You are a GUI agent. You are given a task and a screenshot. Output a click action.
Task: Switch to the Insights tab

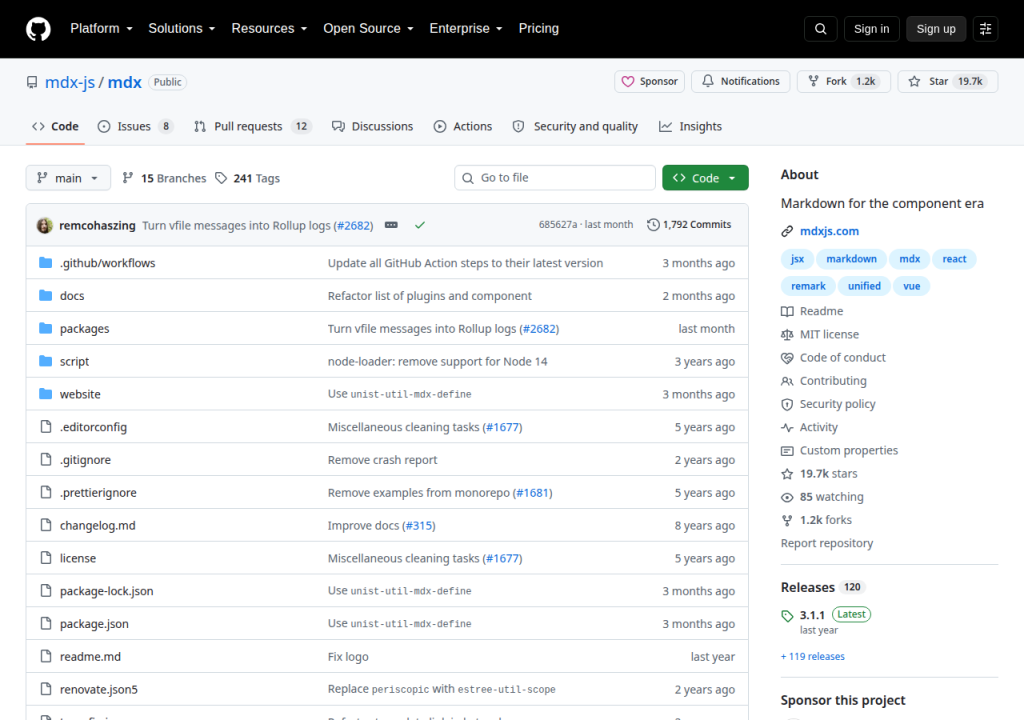click(x=690, y=126)
